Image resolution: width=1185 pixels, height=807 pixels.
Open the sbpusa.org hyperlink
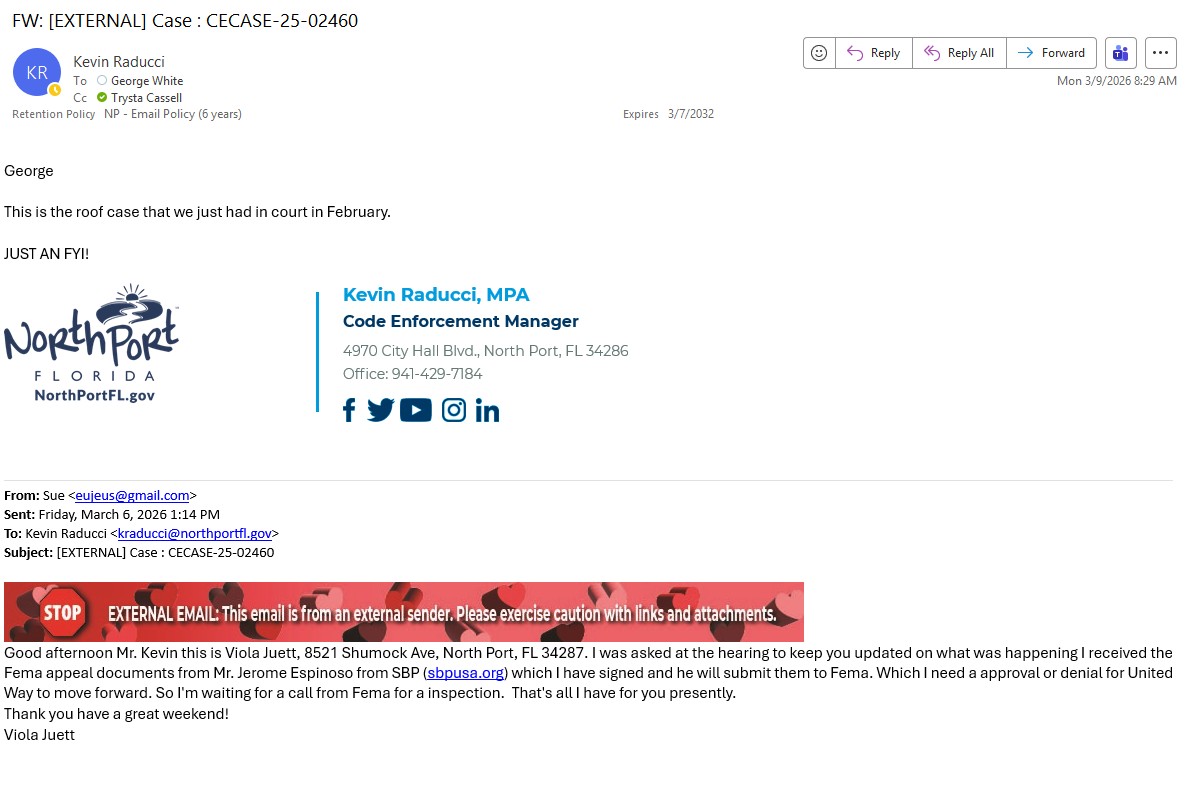click(466, 672)
